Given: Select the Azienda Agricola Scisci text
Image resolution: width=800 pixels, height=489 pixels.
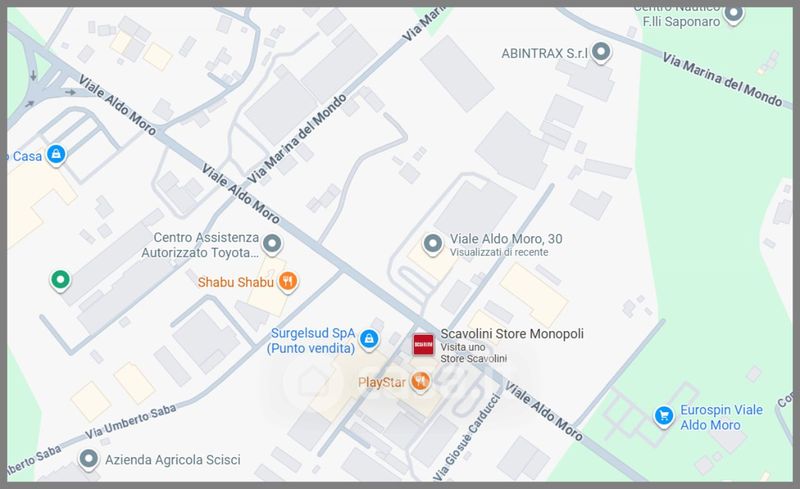Looking at the screenshot, I should tap(172, 459).
